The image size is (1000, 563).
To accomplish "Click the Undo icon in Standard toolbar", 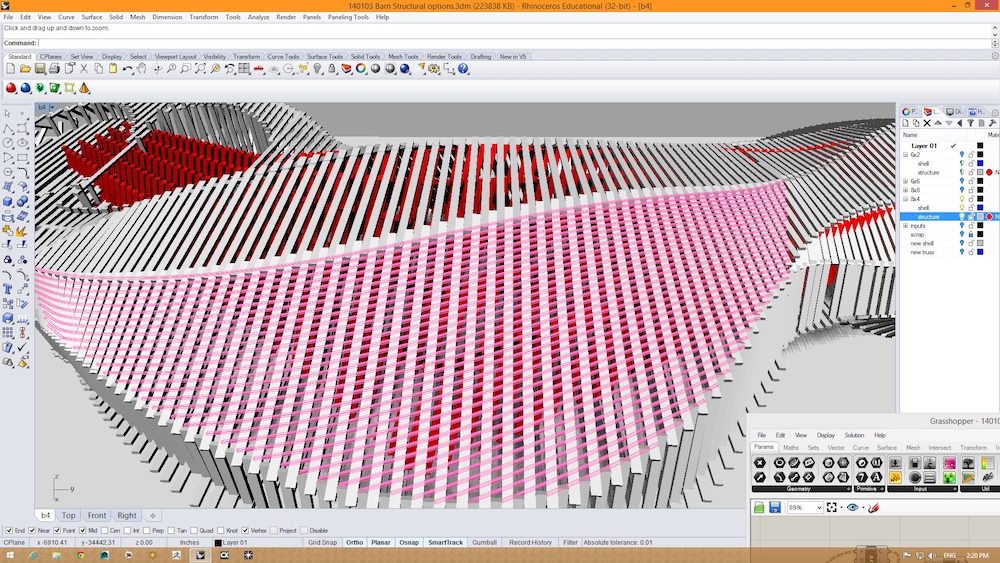I will tap(128, 69).
